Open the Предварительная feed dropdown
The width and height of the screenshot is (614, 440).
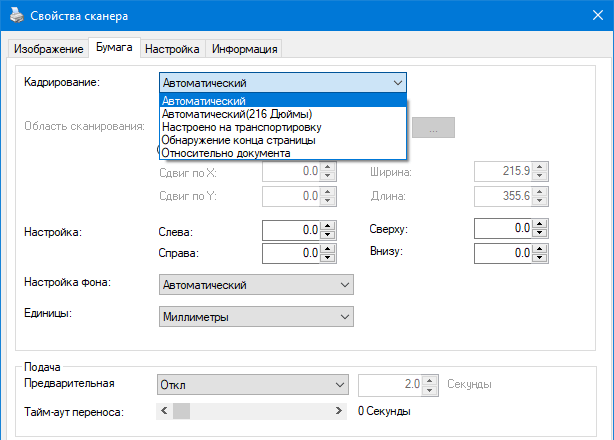(x=344, y=385)
